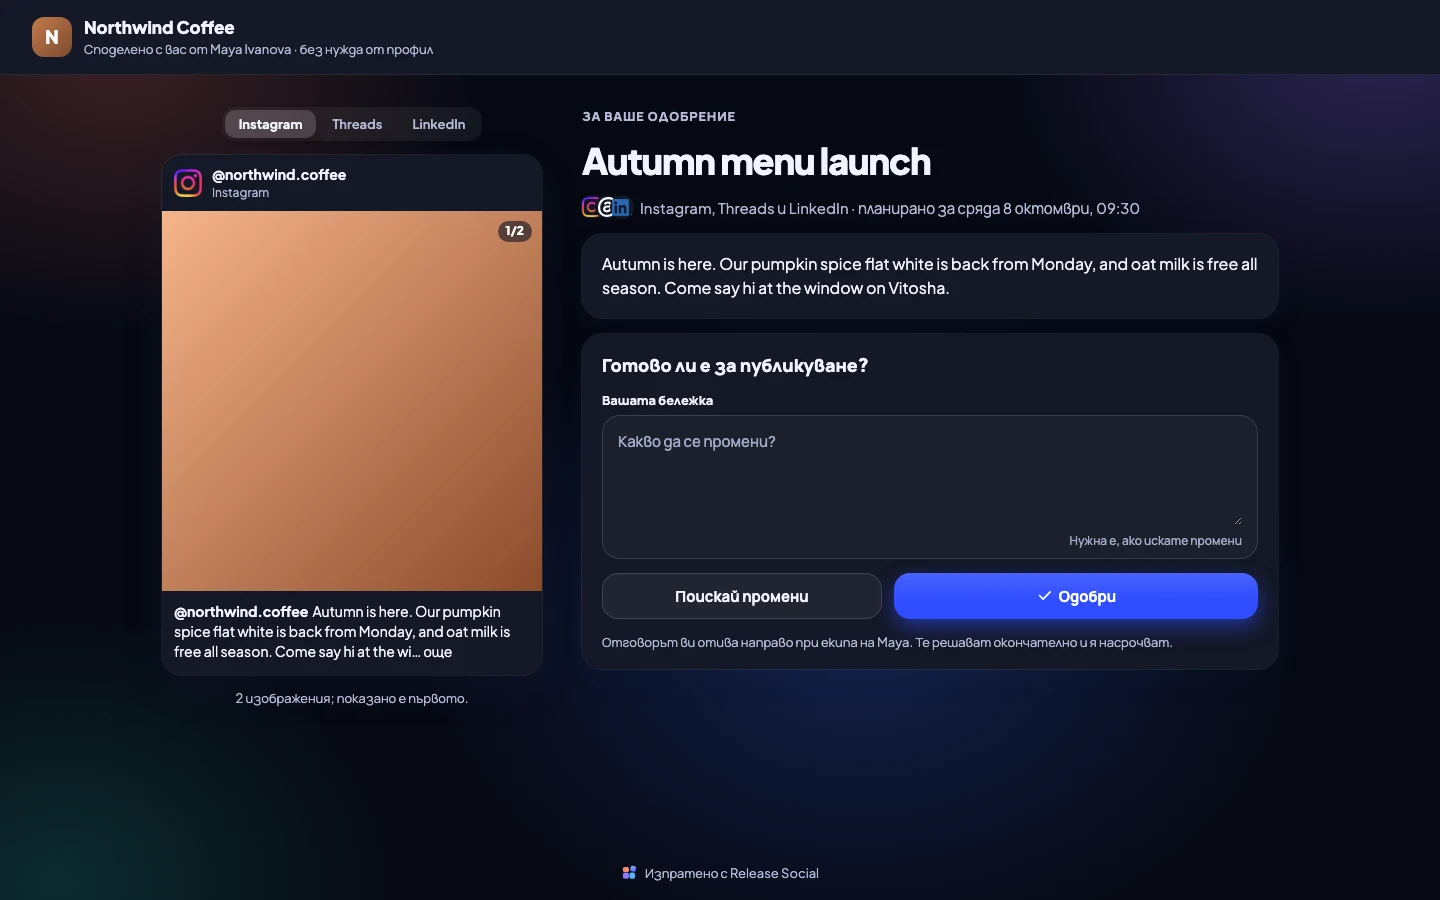Click the checkmark icon in the Одобри button

point(1044,596)
